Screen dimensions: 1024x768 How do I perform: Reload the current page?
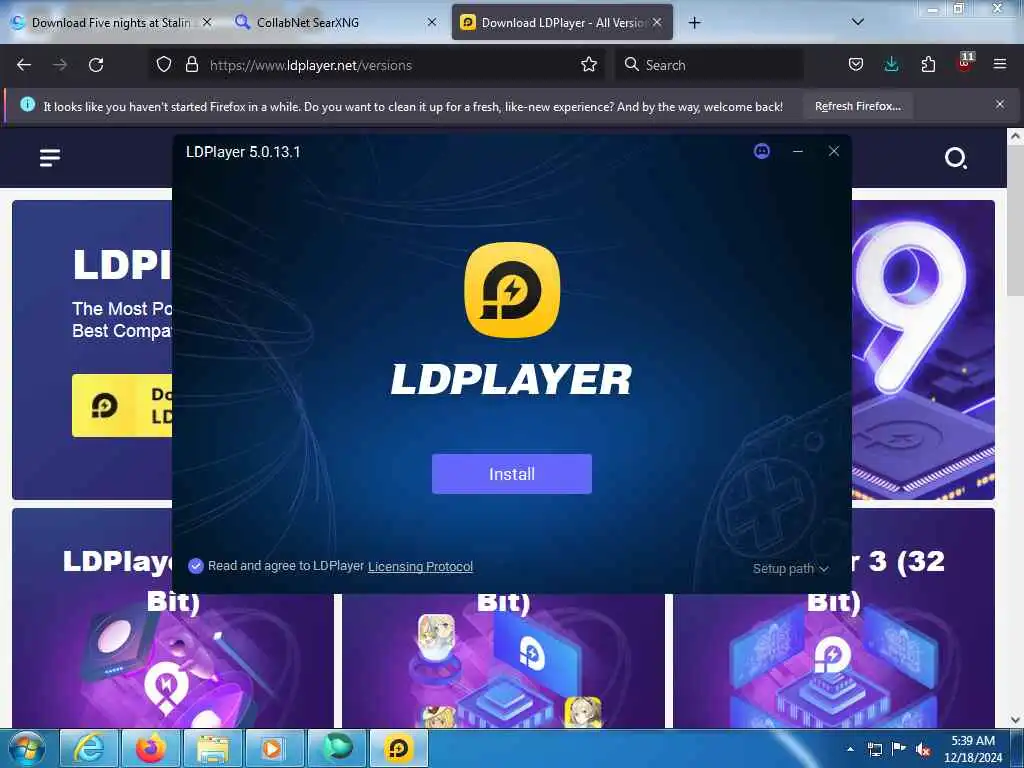point(96,65)
